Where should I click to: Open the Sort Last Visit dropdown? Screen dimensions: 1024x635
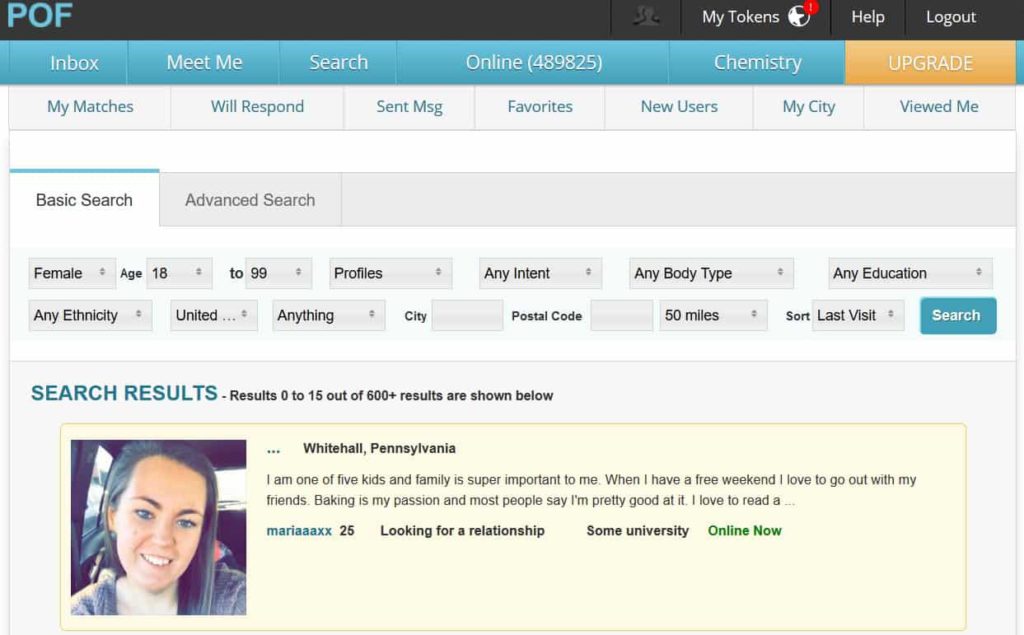pos(858,316)
